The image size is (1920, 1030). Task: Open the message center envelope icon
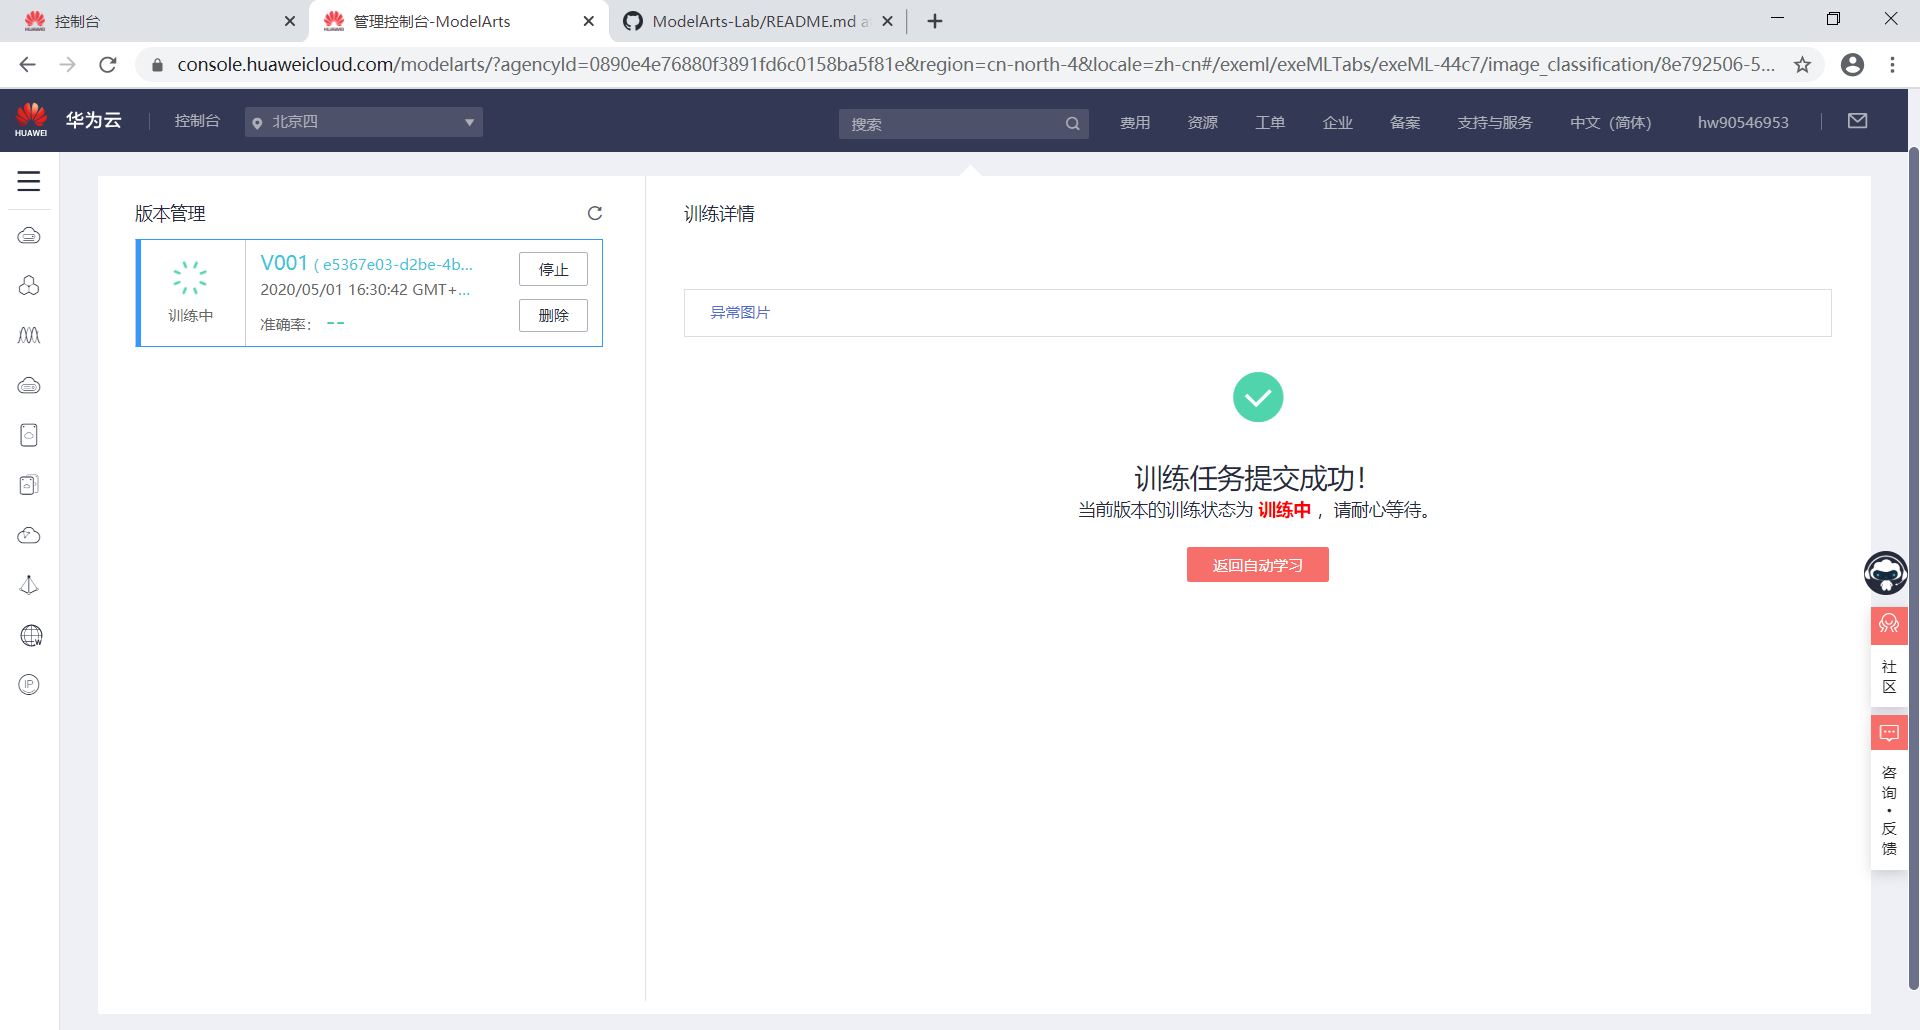(1858, 121)
